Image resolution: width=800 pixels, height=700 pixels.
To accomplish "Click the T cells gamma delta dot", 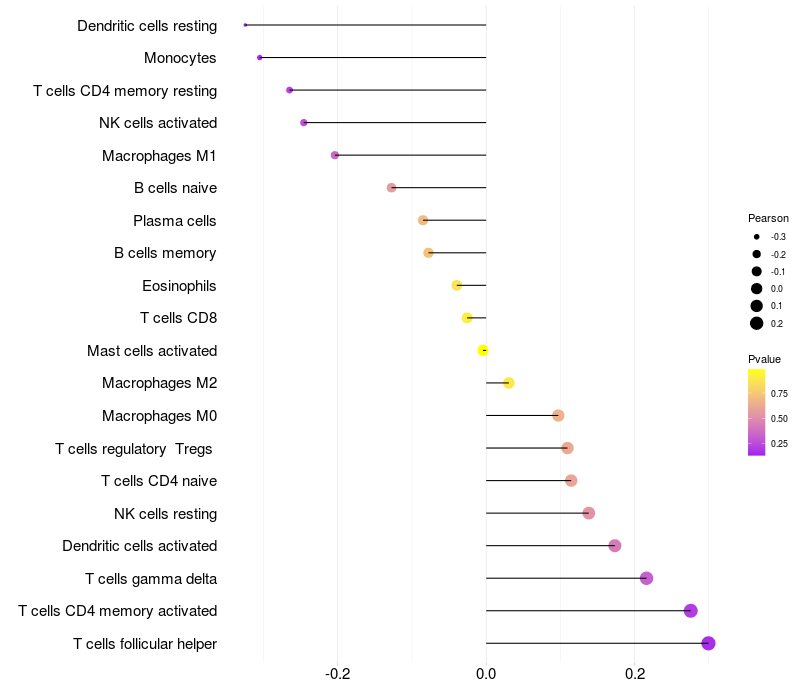I will coord(646,578).
